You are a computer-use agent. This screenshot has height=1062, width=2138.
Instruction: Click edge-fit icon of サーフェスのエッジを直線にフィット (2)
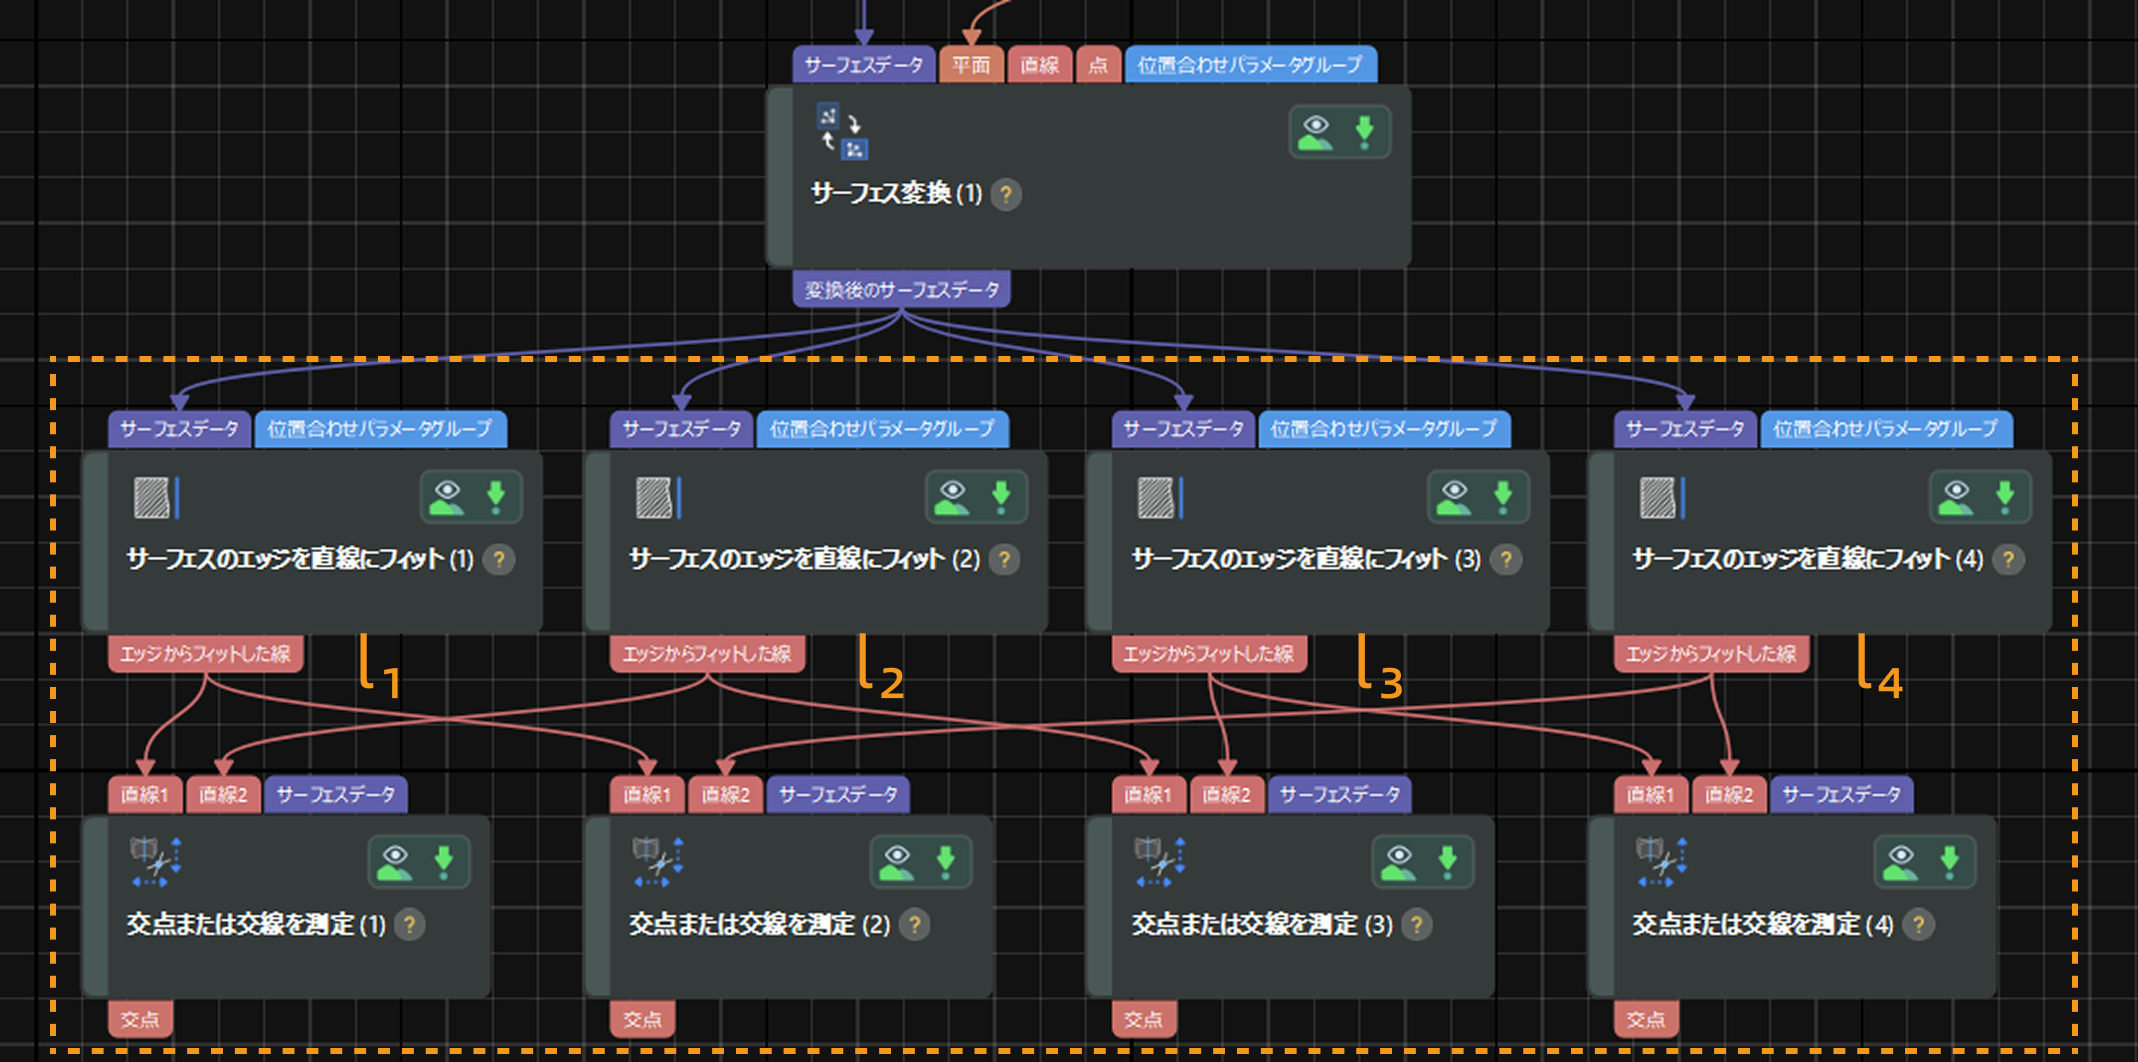point(658,497)
